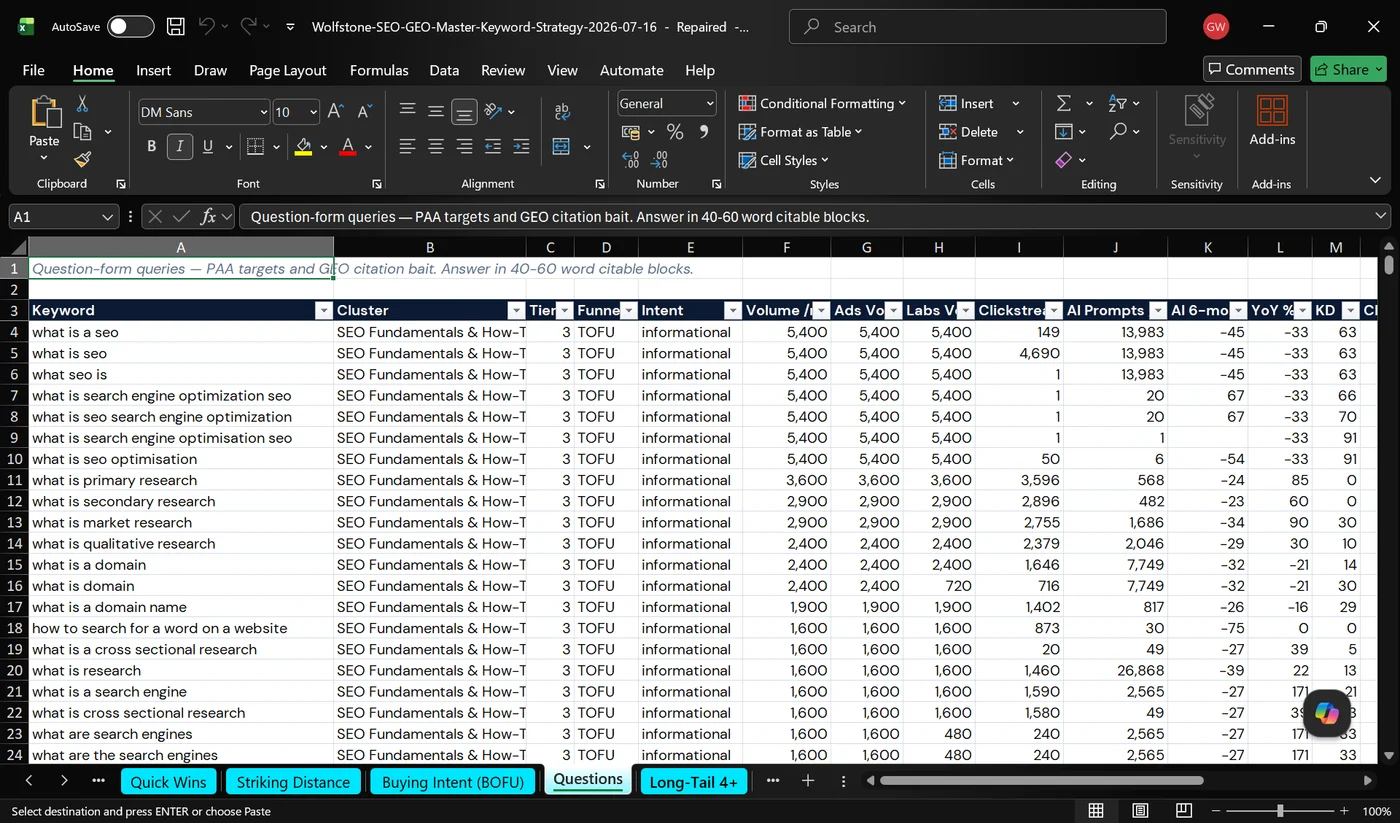
Task: Click the Format as Table button
Action: click(x=800, y=132)
